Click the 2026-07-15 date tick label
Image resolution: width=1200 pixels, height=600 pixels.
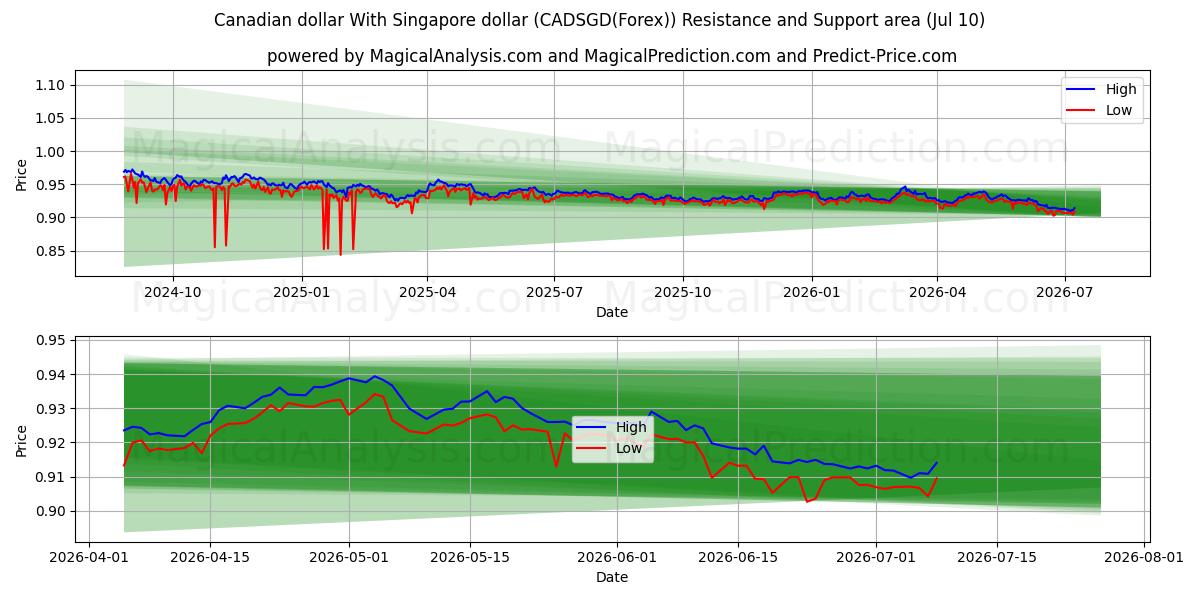pos(997,558)
